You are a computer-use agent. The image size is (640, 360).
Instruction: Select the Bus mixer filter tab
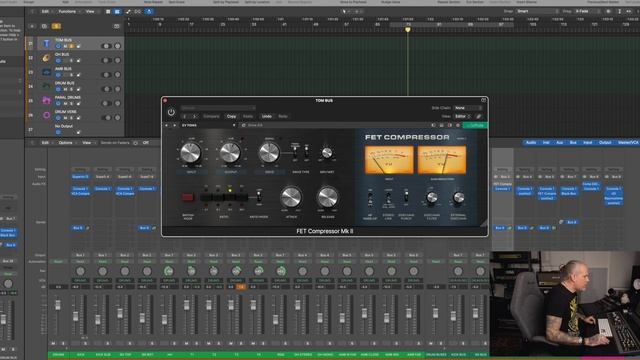(573, 142)
